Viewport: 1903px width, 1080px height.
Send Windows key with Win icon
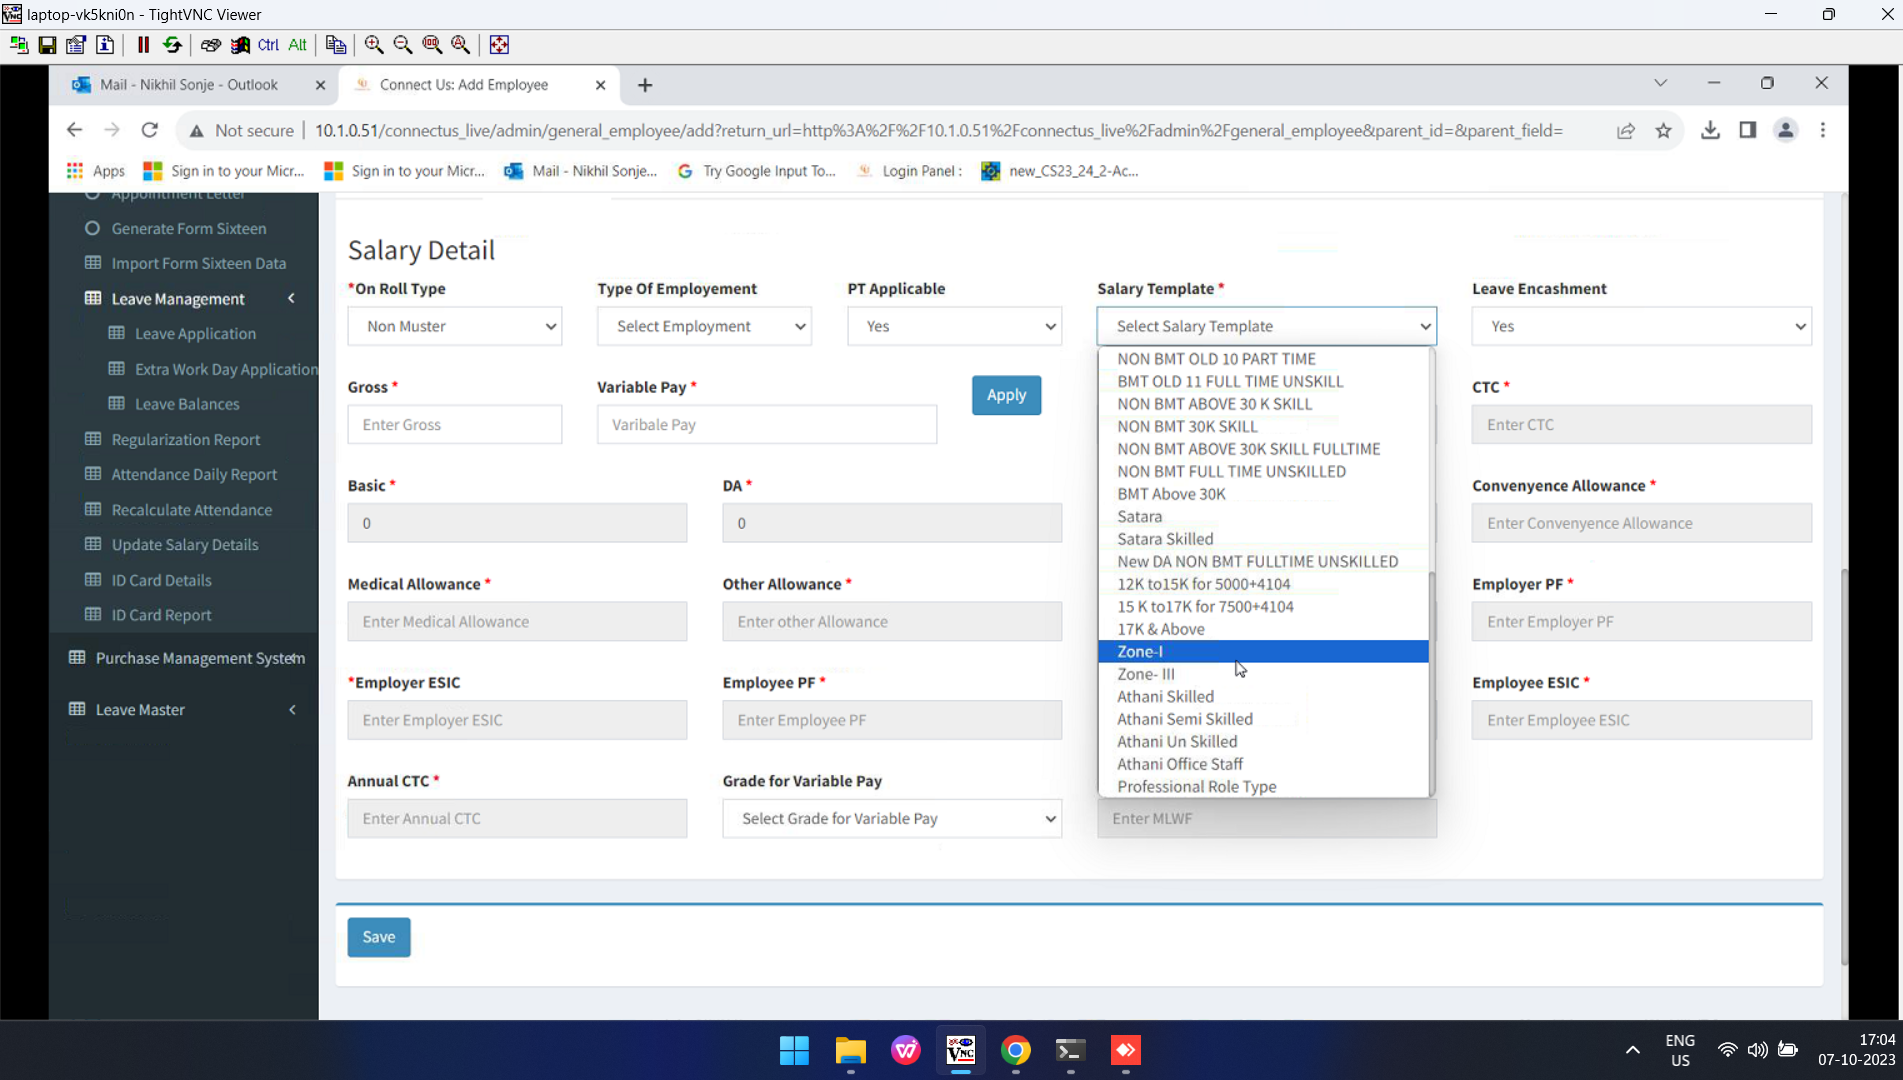click(x=240, y=45)
